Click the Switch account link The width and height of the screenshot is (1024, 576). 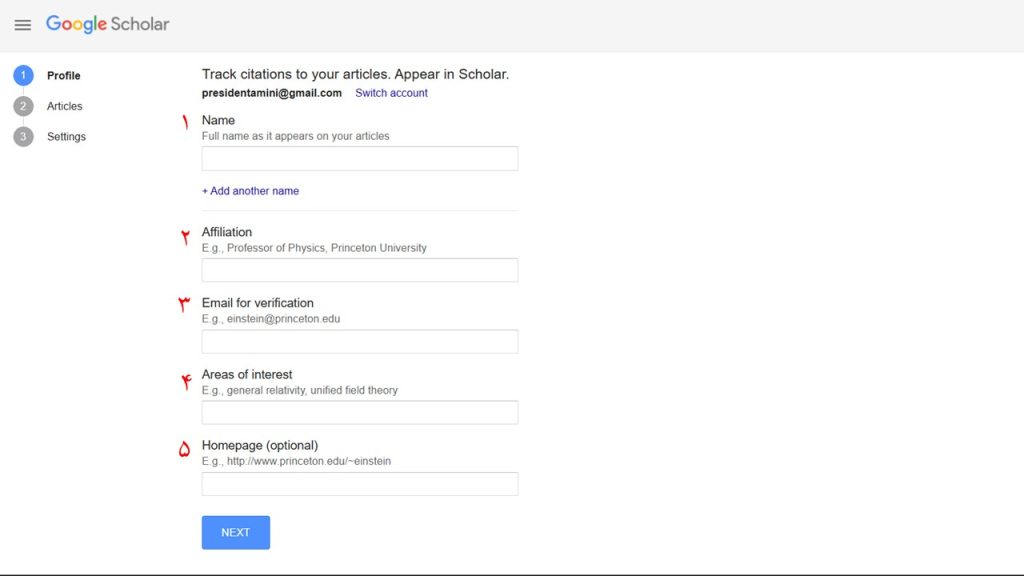(x=391, y=93)
